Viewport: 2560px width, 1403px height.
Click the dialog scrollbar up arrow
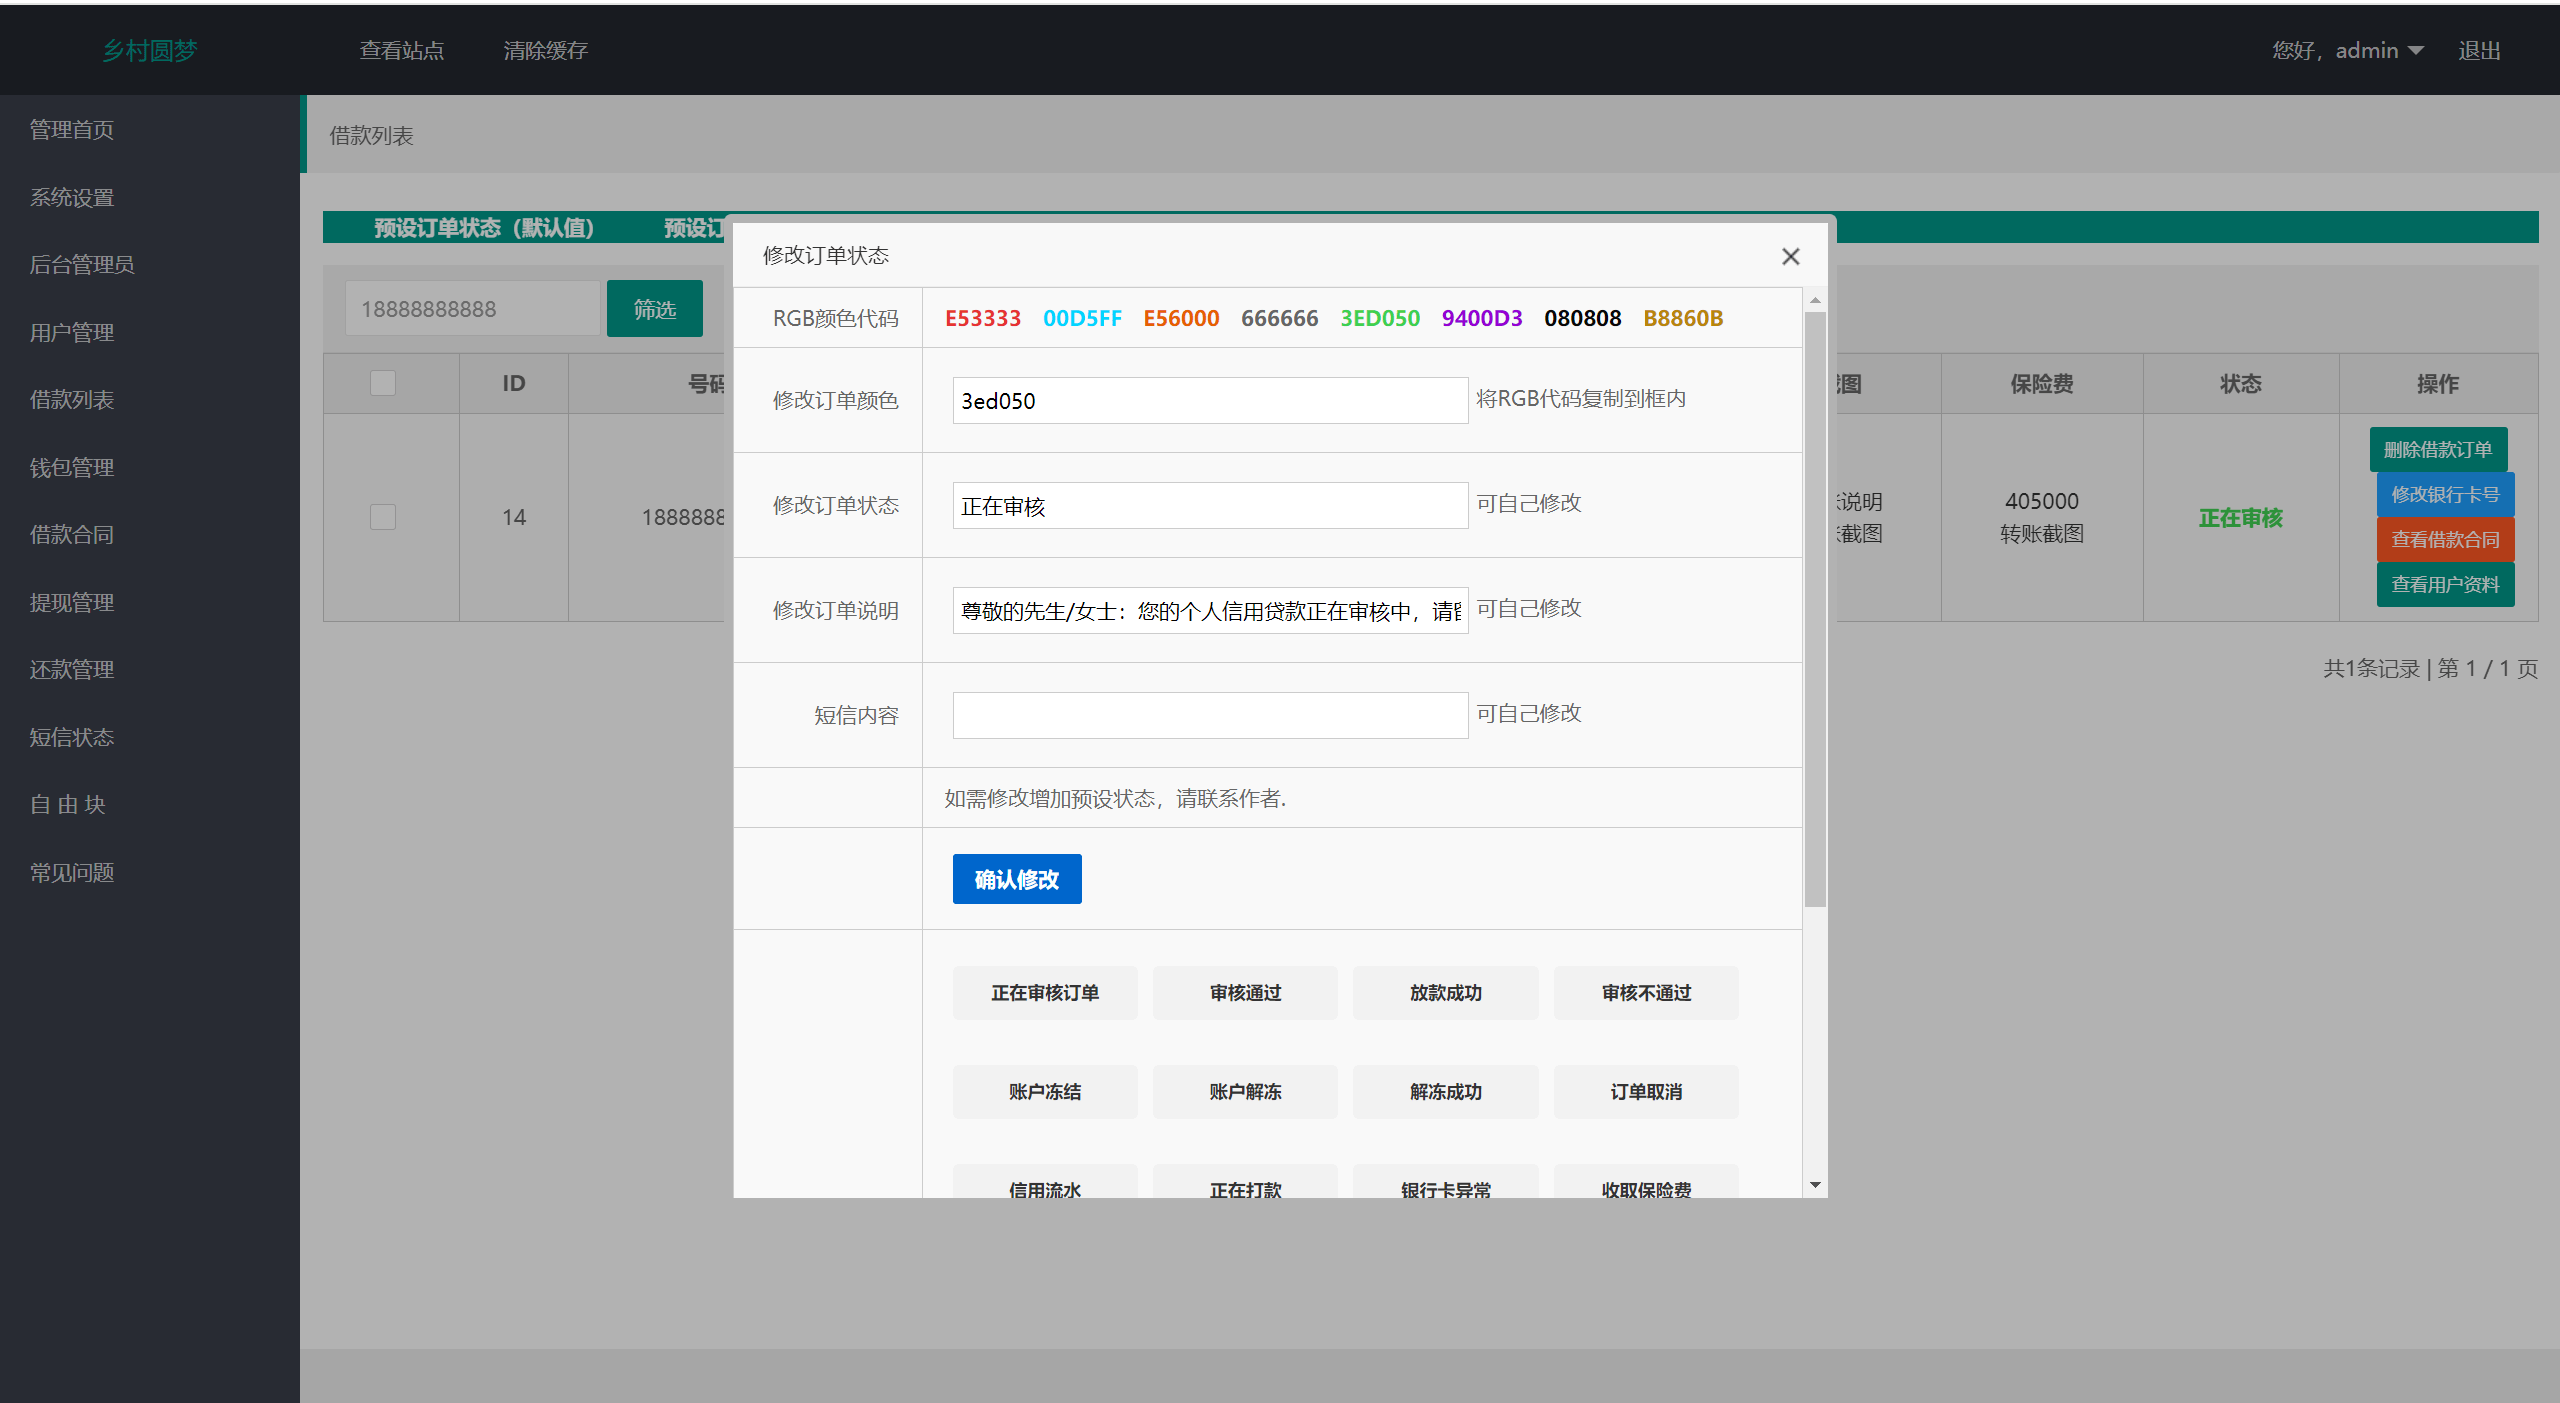point(1815,300)
